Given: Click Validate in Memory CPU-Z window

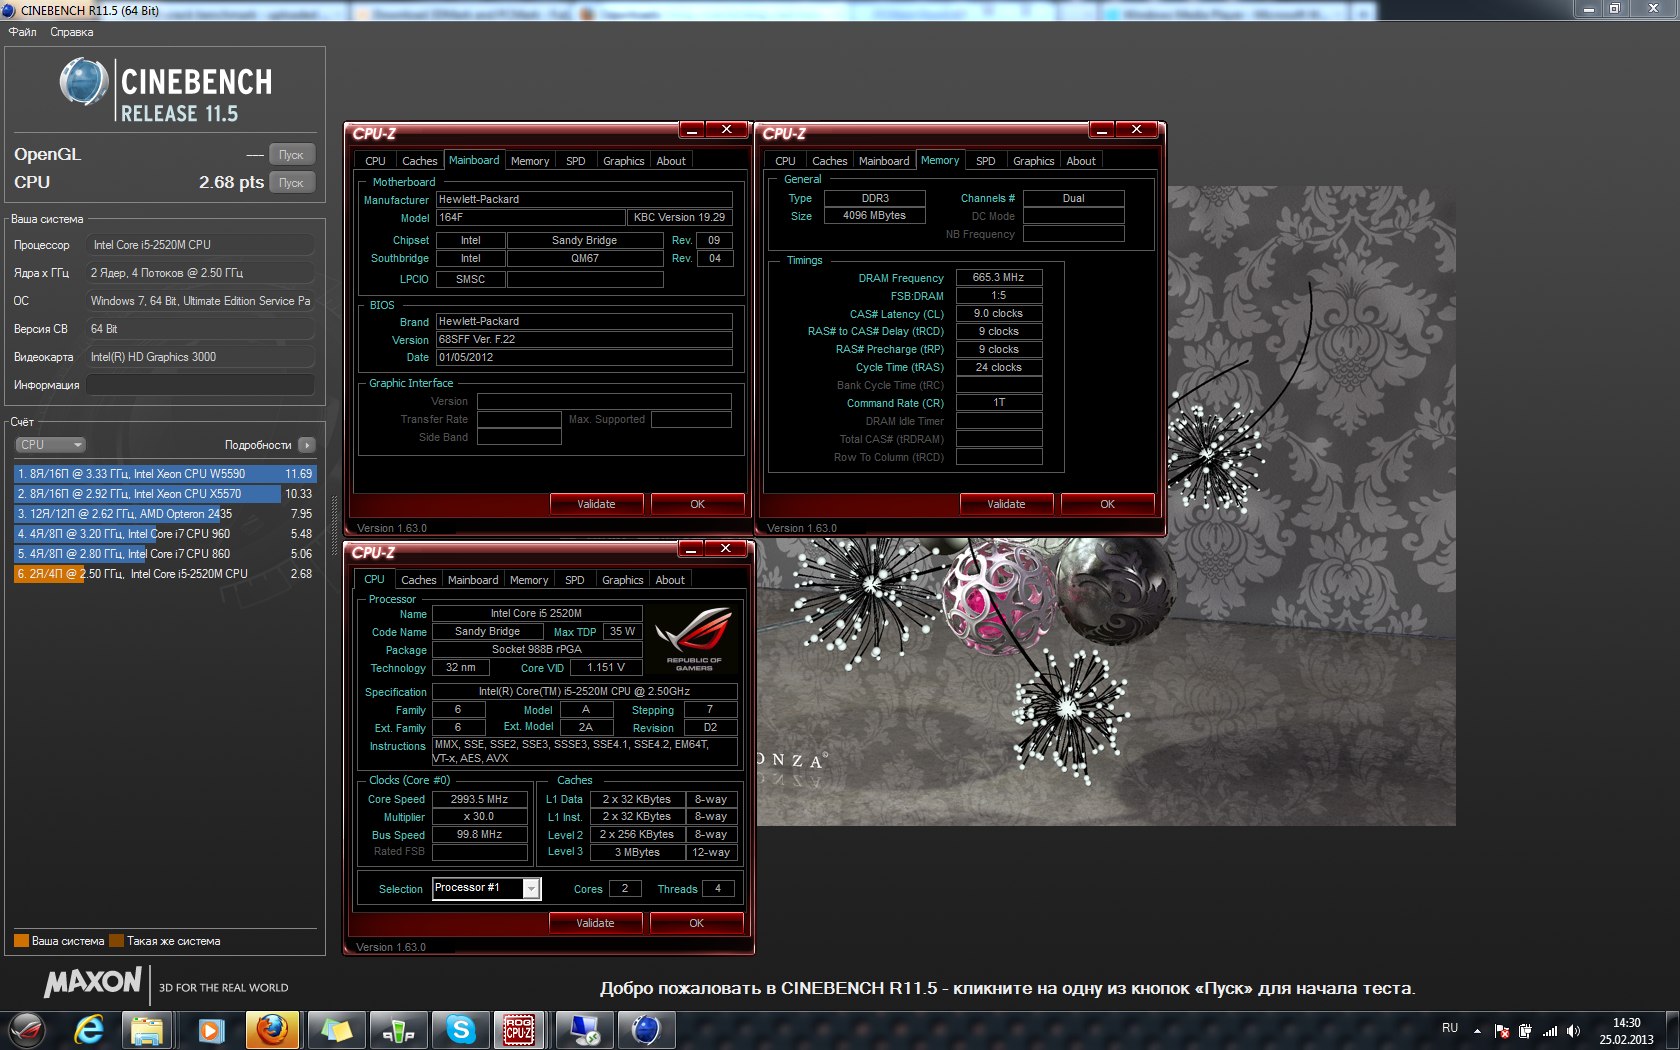Looking at the screenshot, I should [1006, 504].
